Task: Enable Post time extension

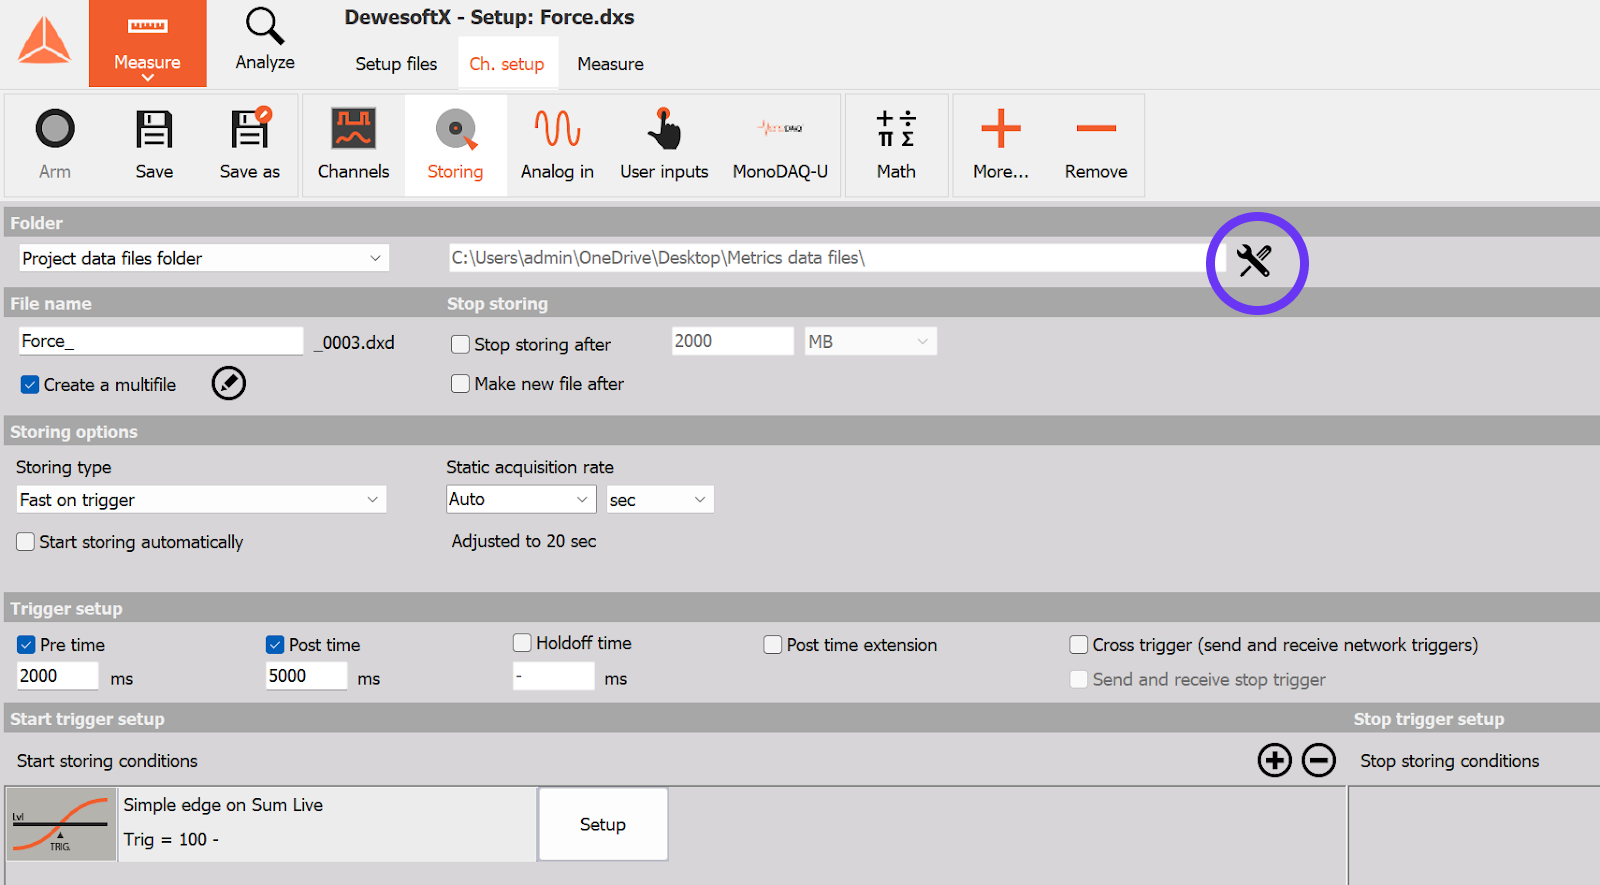Action: [773, 645]
